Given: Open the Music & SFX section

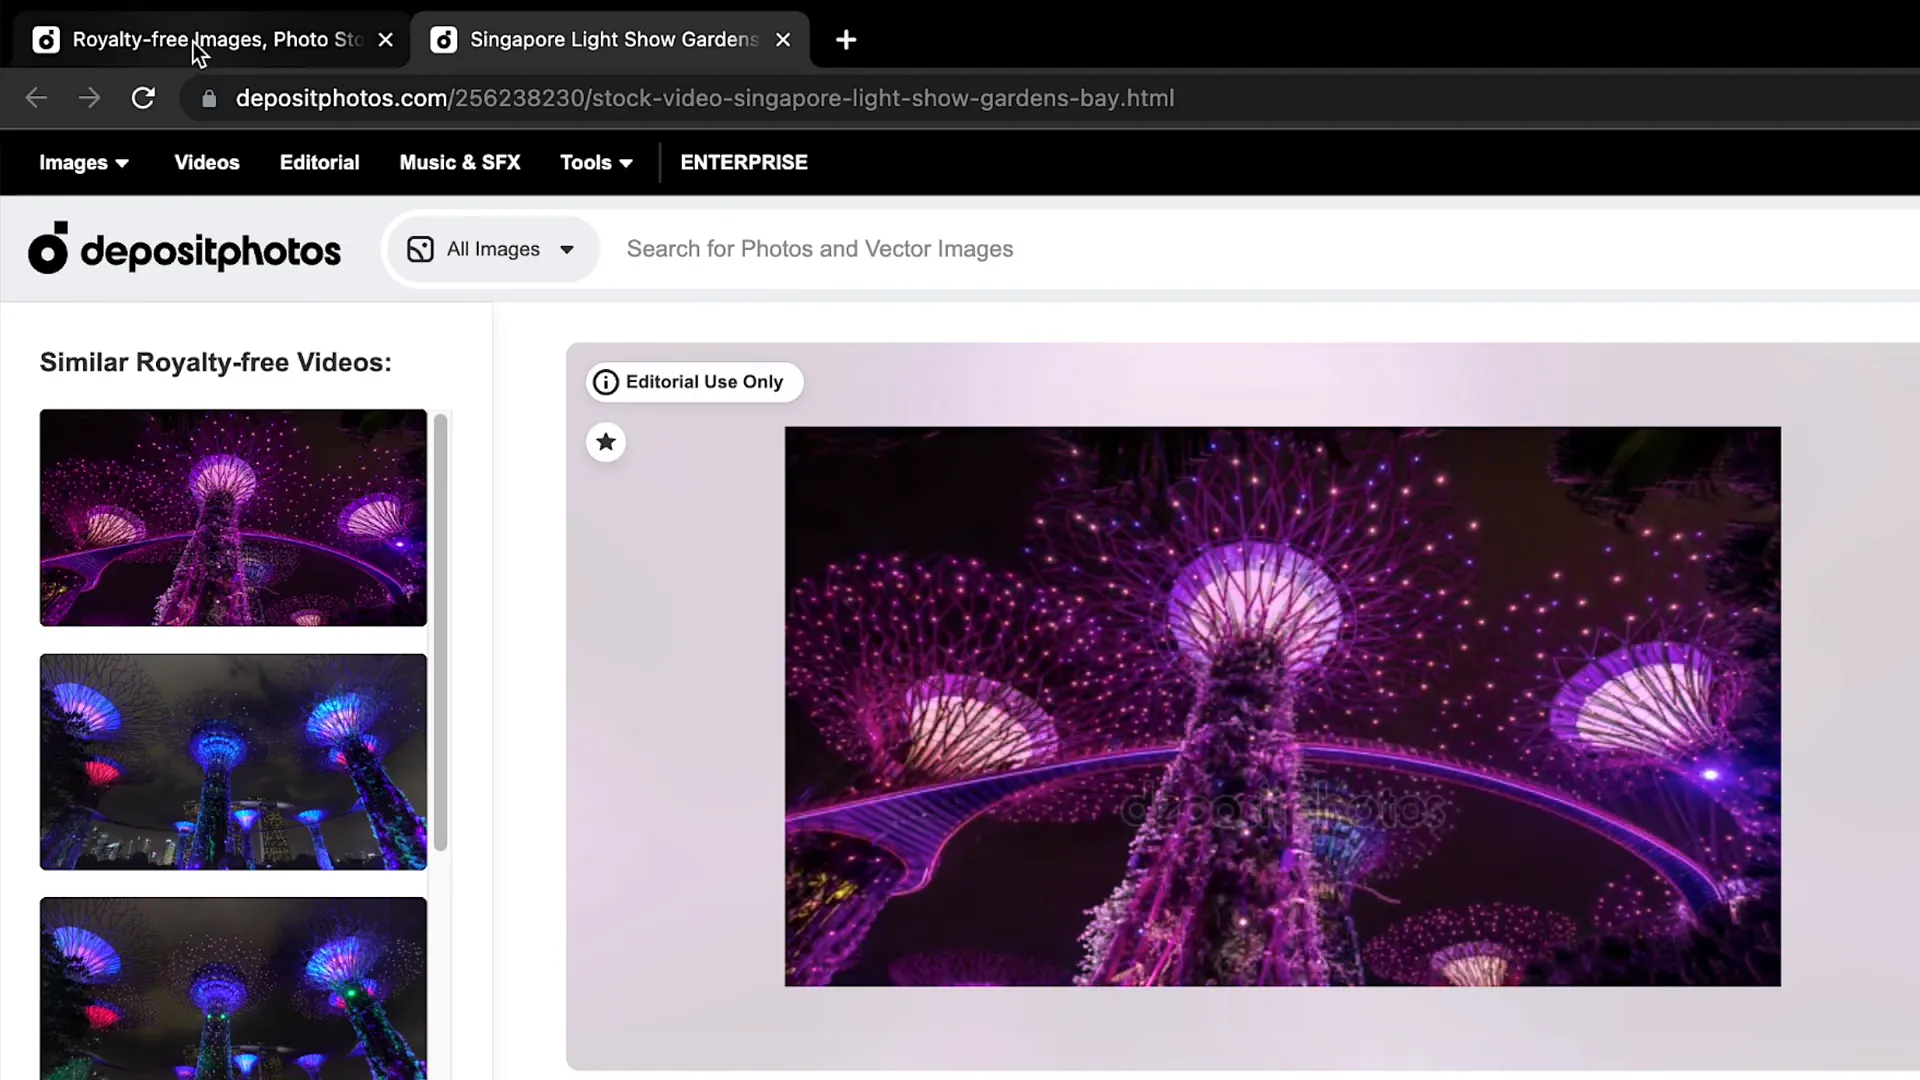Looking at the screenshot, I should [x=459, y=162].
